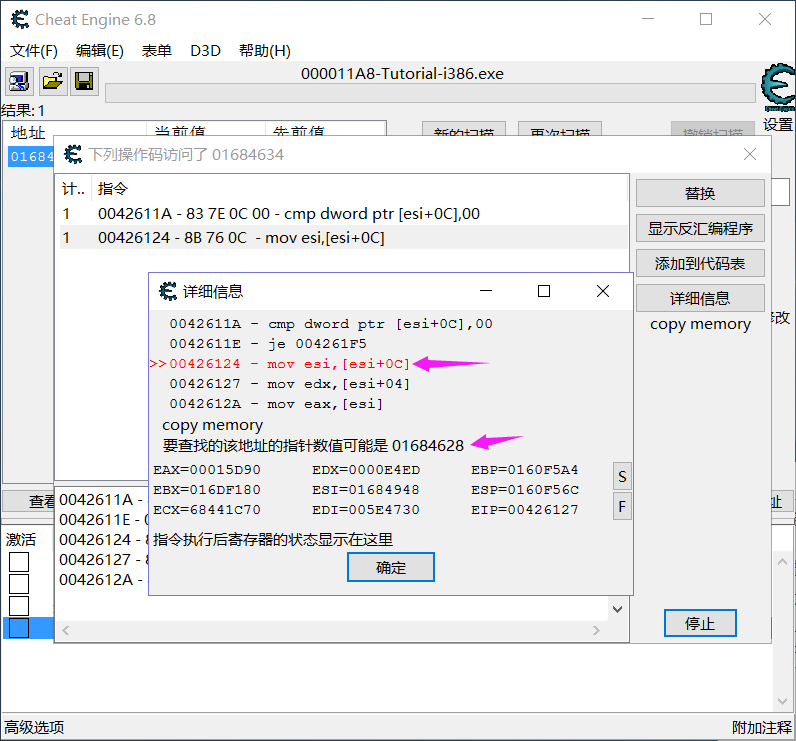Click 高级选项 in status bar
The height and width of the screenshot is (741, 796).
coord(35,727)
